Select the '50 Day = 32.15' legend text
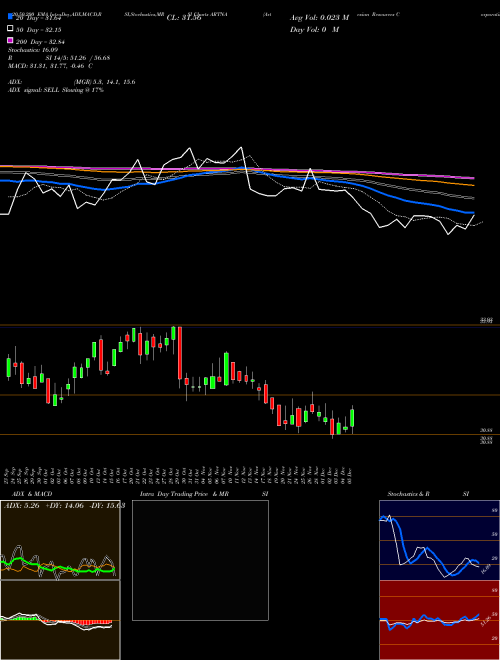 (x=39, y=30)
